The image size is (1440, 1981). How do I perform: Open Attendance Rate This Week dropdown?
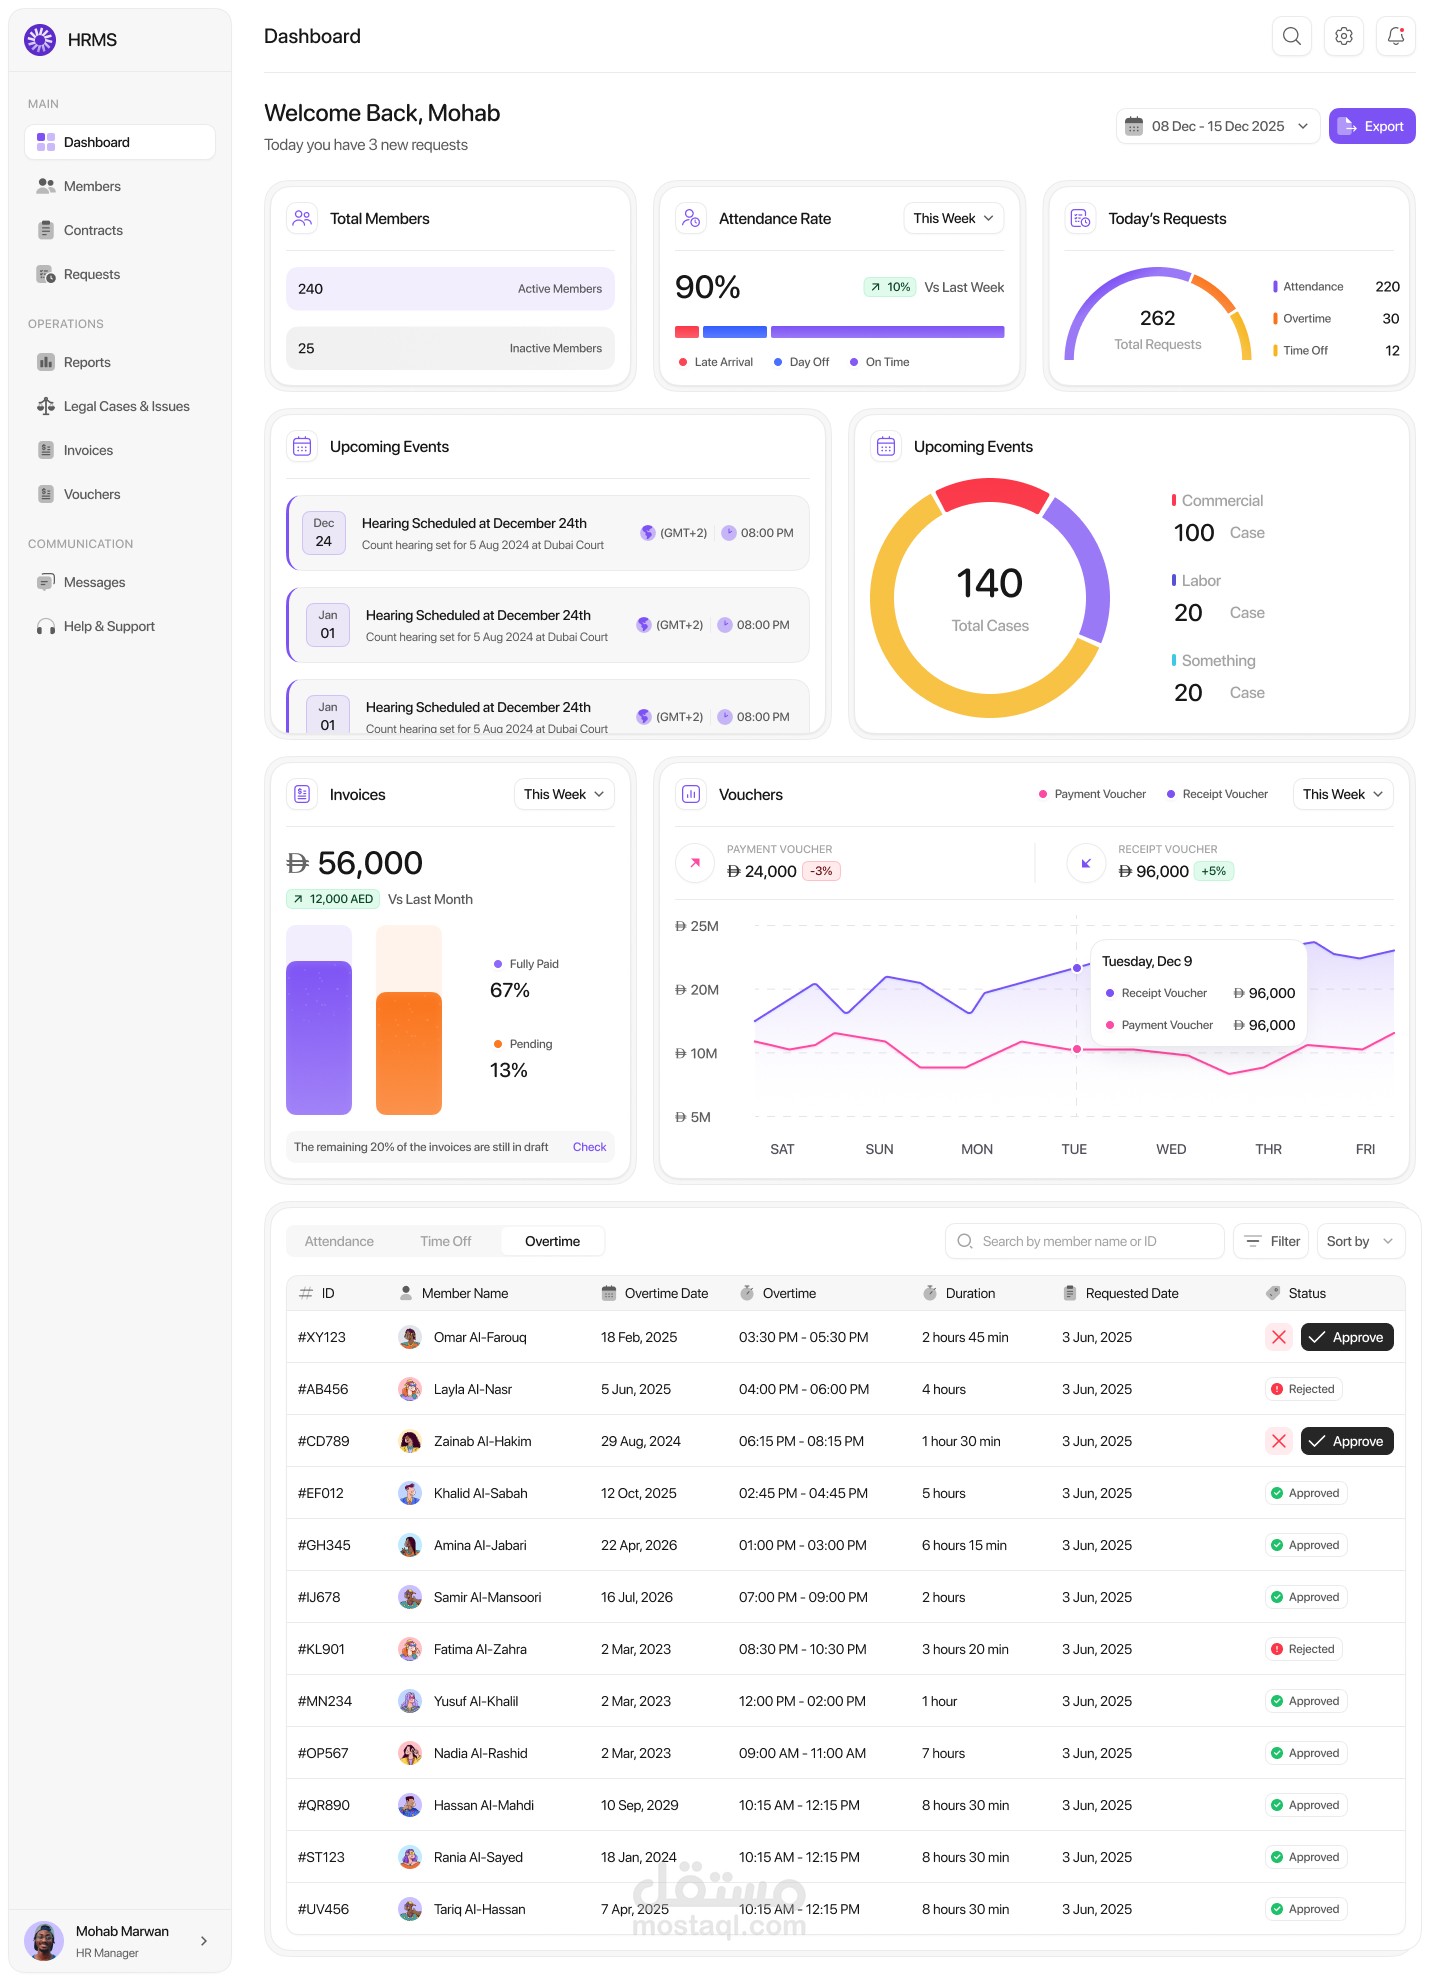(x=954, y=218)
